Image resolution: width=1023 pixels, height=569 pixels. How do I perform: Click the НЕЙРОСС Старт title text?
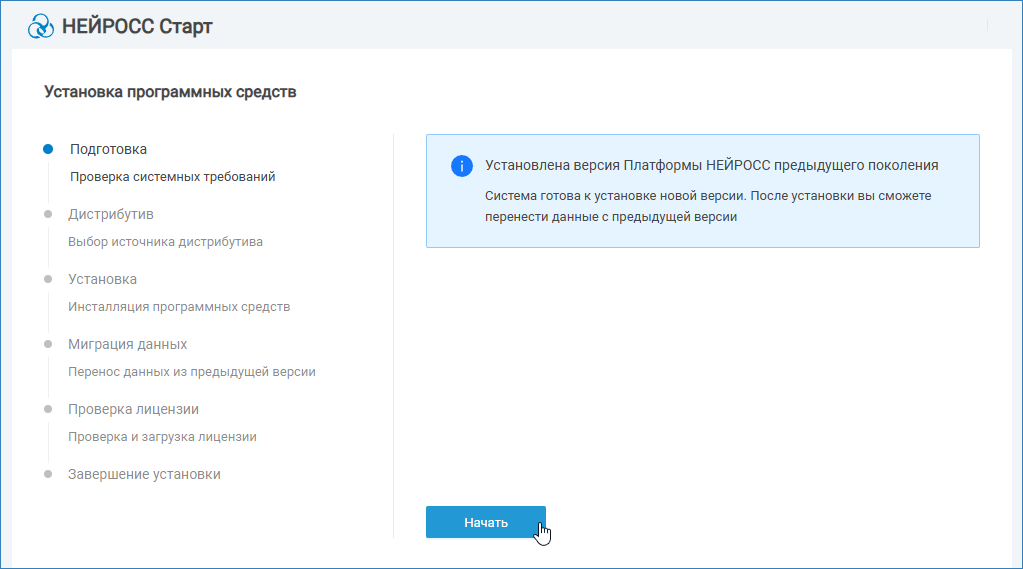point(137,27)
